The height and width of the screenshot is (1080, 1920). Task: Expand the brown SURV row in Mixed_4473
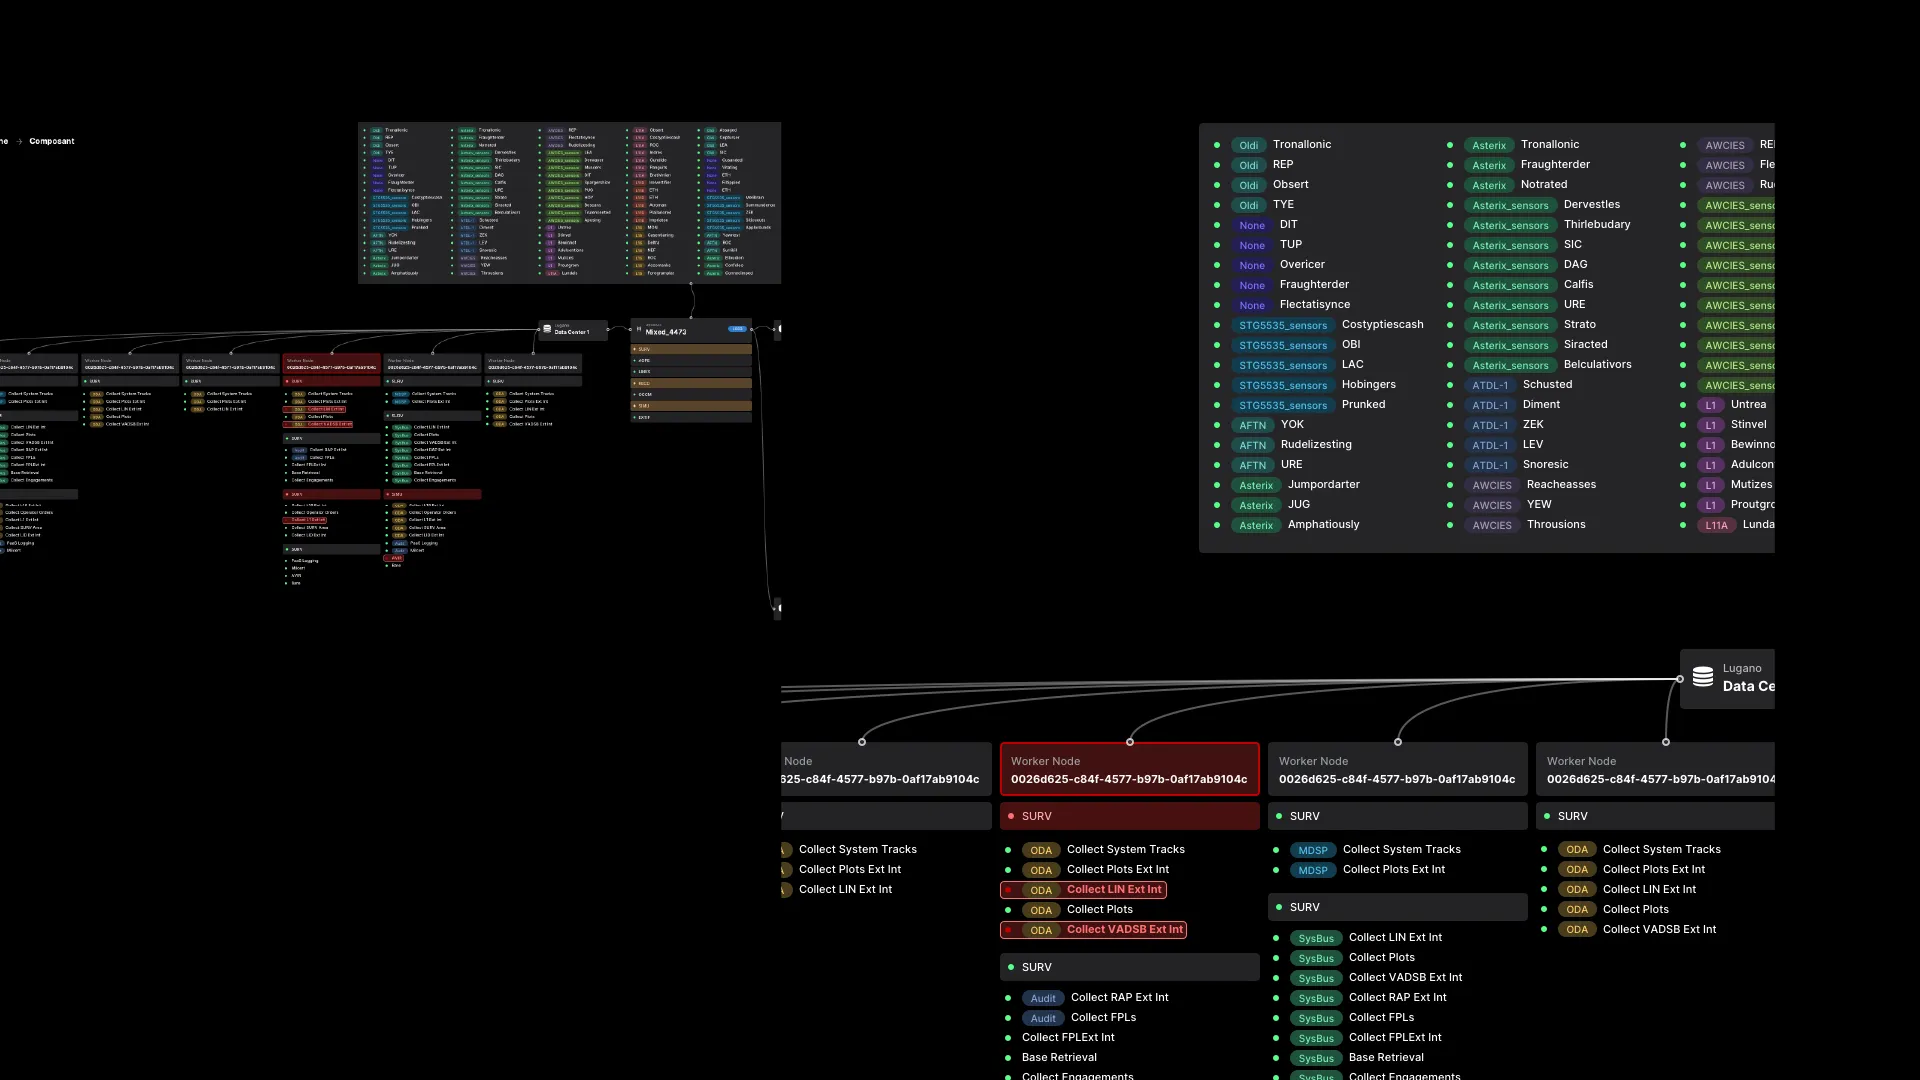(x=691, y=349)
